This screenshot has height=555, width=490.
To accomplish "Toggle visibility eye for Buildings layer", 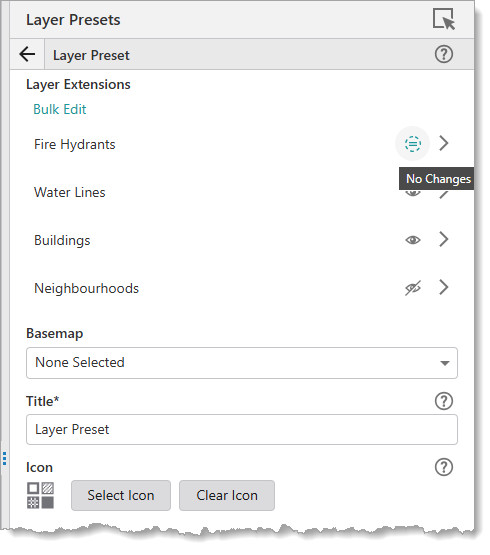I will coord(413,240).
